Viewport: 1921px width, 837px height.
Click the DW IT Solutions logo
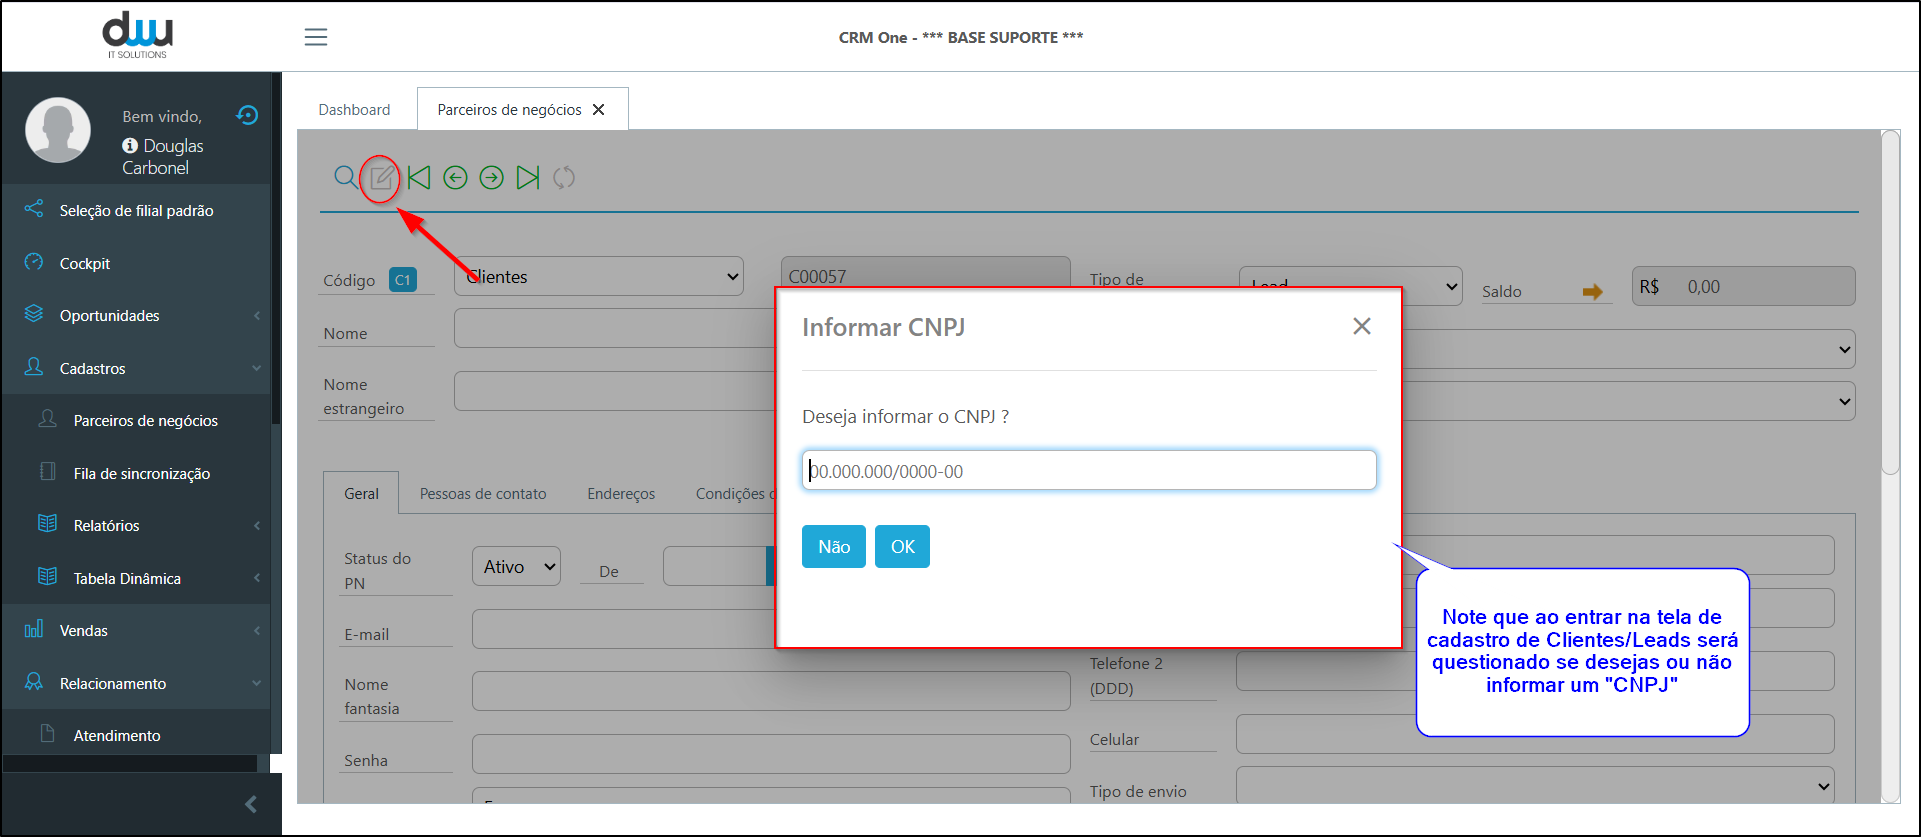tap(138, 35)
